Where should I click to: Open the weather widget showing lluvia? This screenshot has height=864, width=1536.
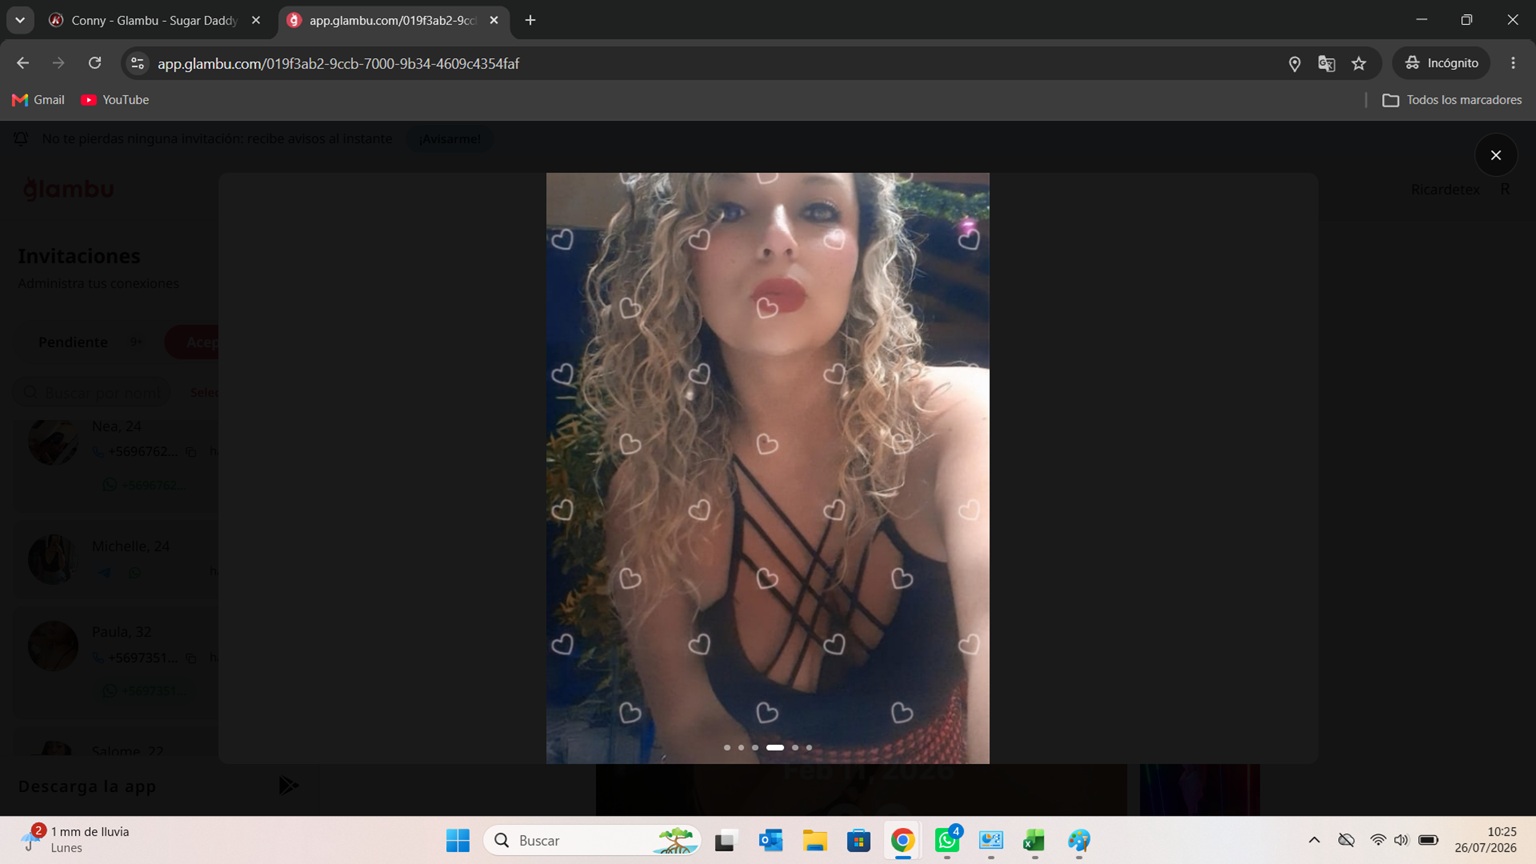76,840
